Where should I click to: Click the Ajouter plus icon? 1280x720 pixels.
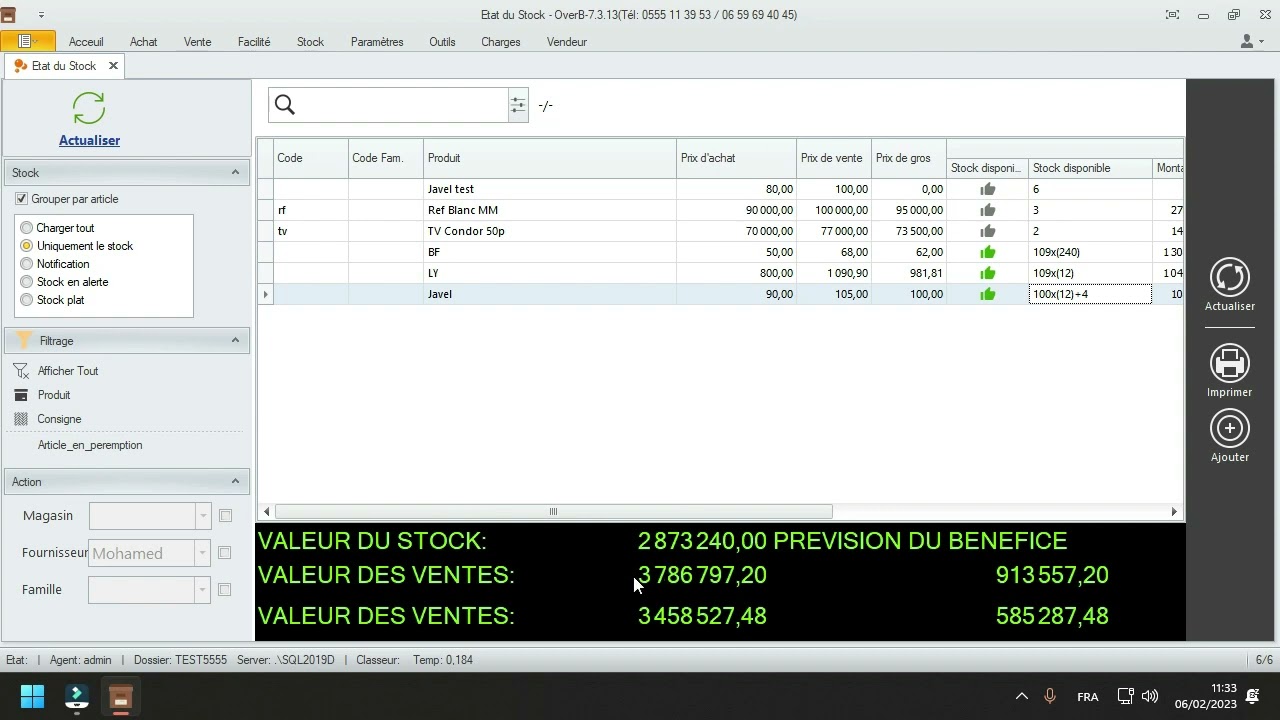[1230, 429]
